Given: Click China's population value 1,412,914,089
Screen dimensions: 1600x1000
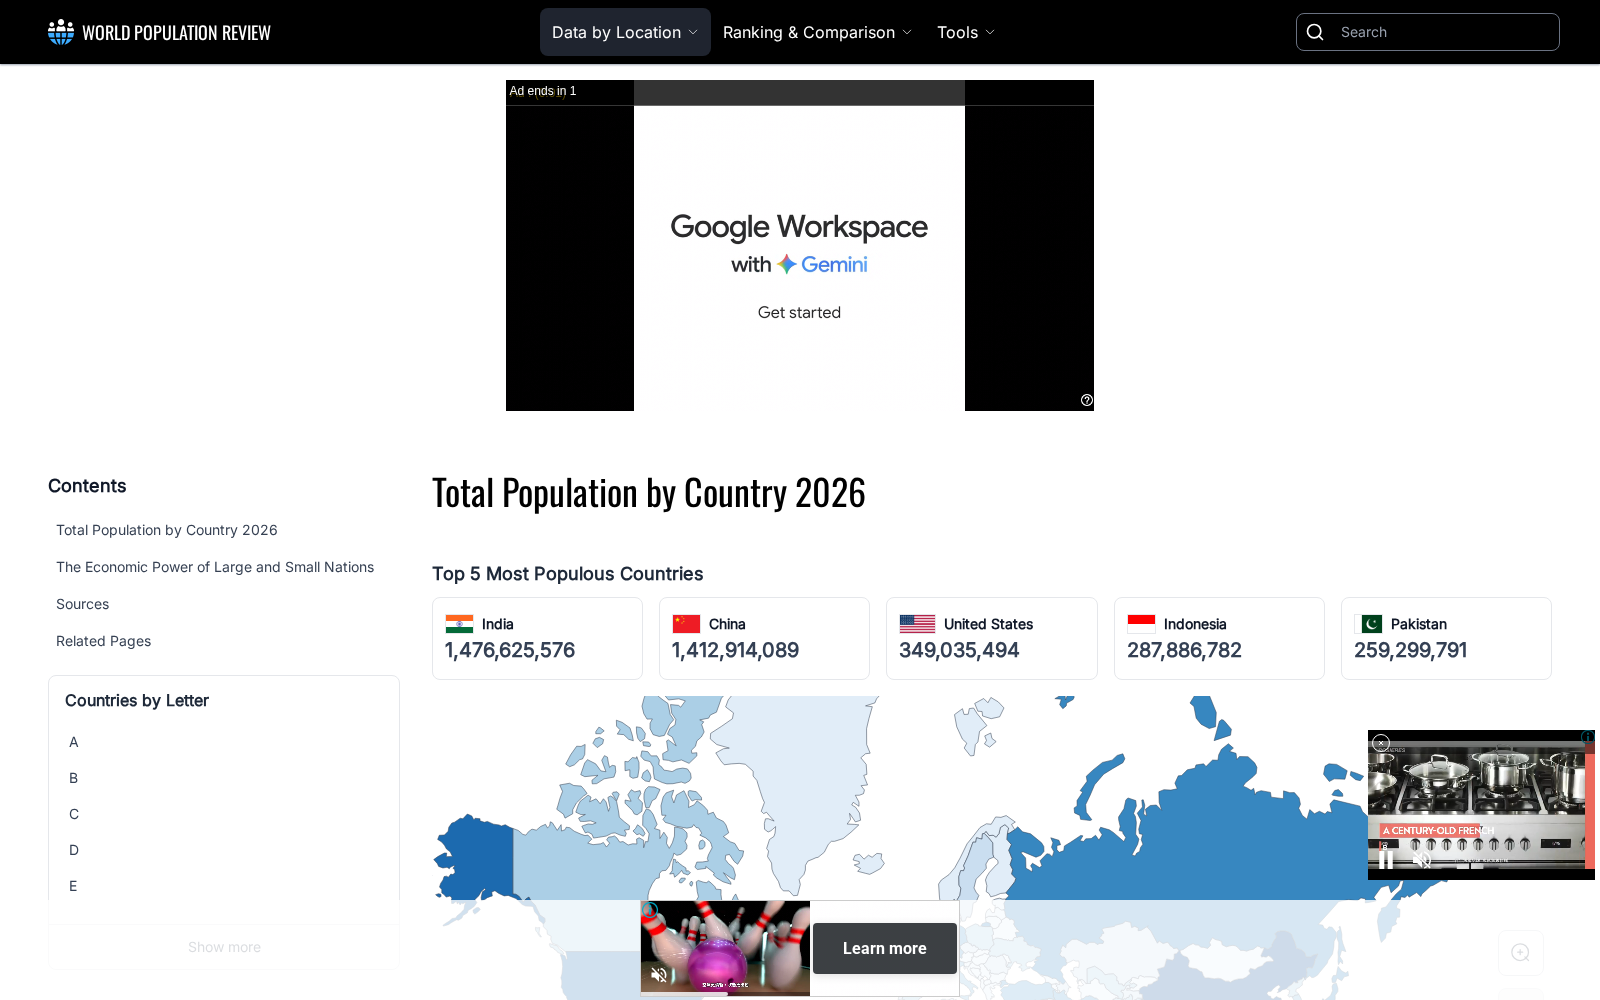Looking at the screenshot, I should coord(735,650).
